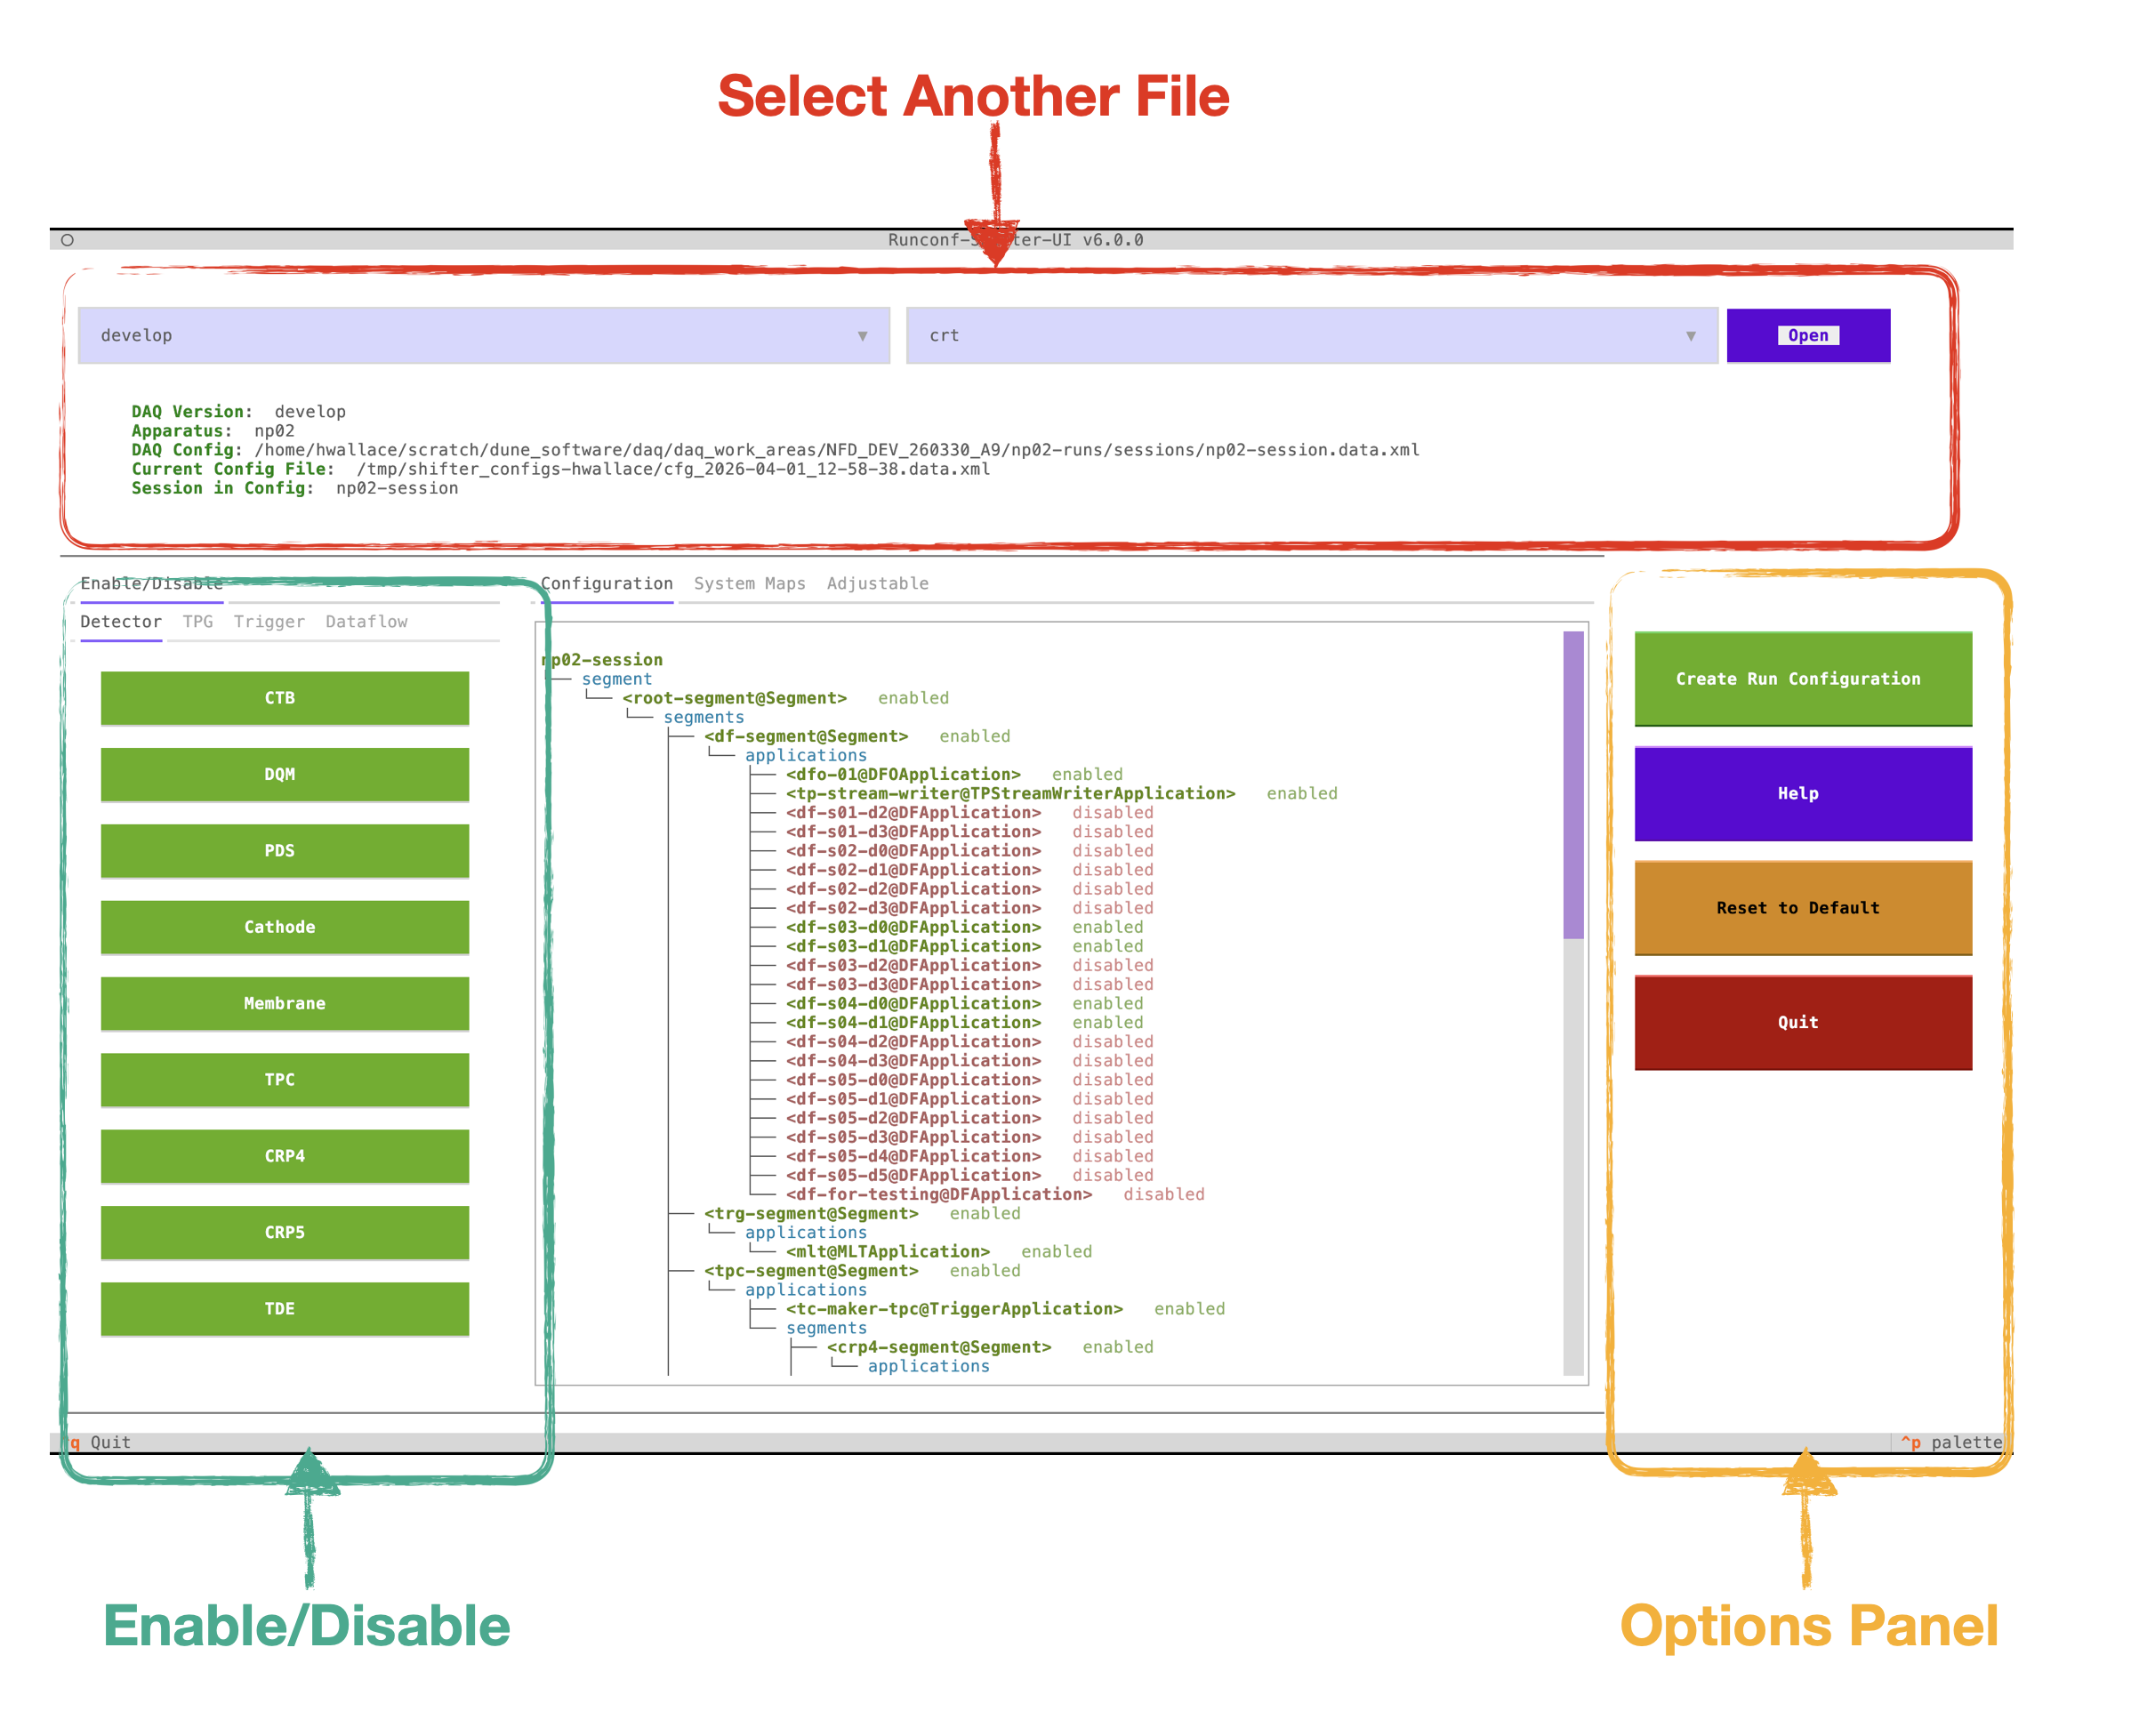Screen dimensions: 2131x1736
Task: Select the df-s01-d3@DFApplication tree row
Action: (x=969, y=832)
